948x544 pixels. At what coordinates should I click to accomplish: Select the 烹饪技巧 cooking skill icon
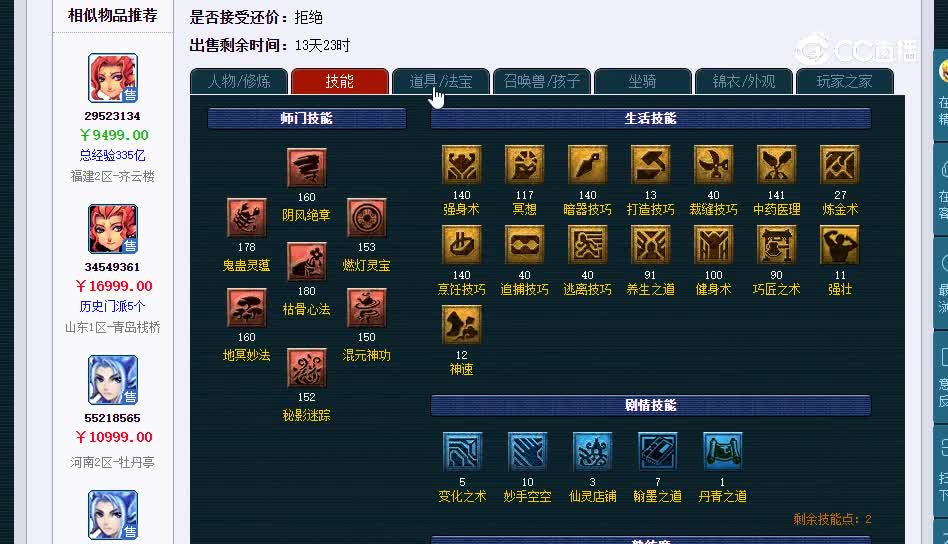[x=461, y=244]
